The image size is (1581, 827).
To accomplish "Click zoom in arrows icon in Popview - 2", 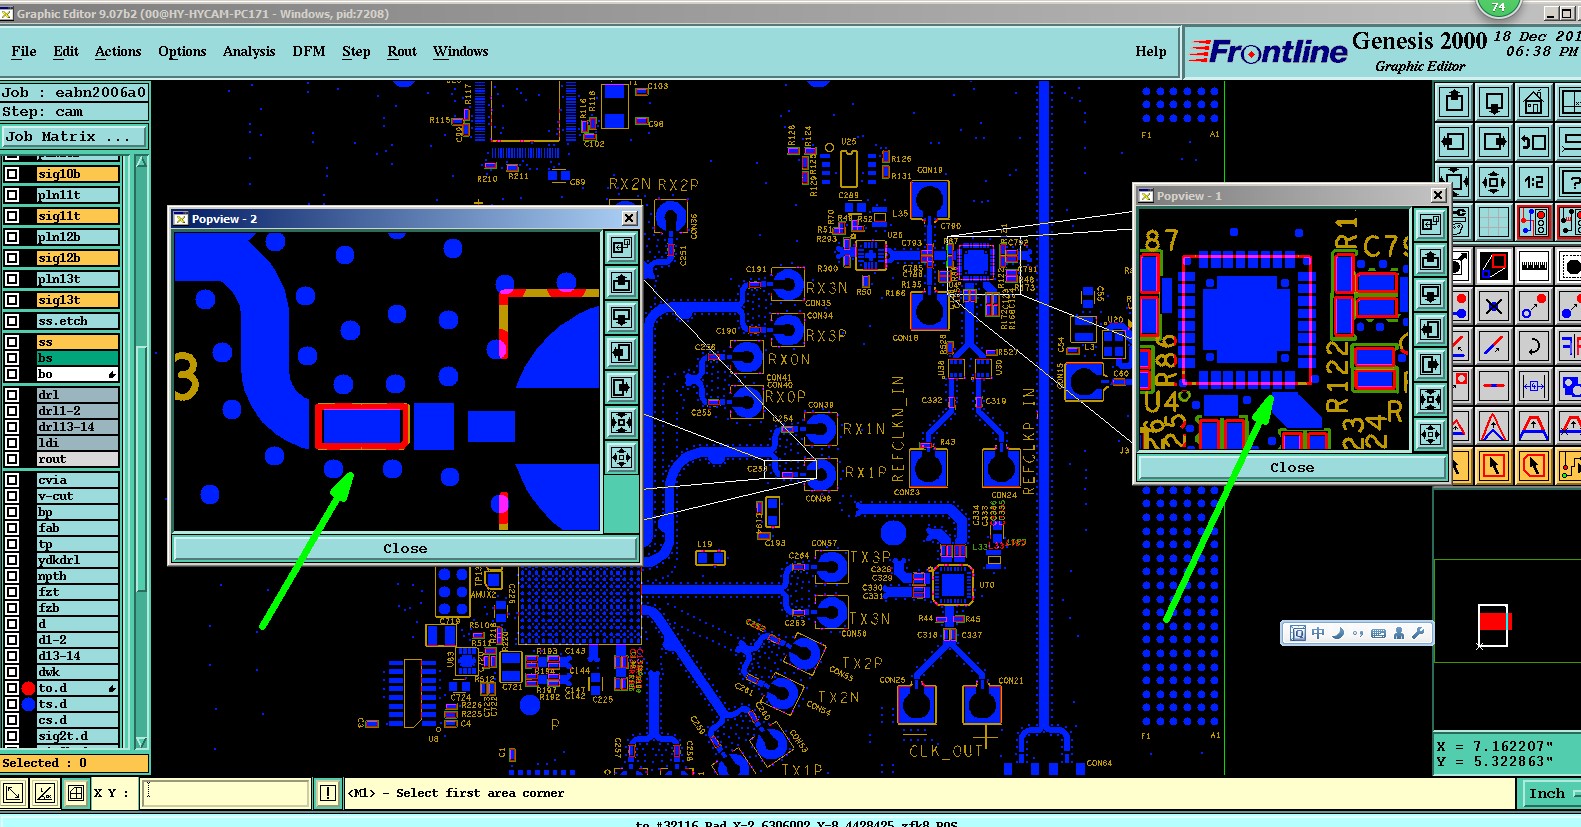I will tap(621, 423).
